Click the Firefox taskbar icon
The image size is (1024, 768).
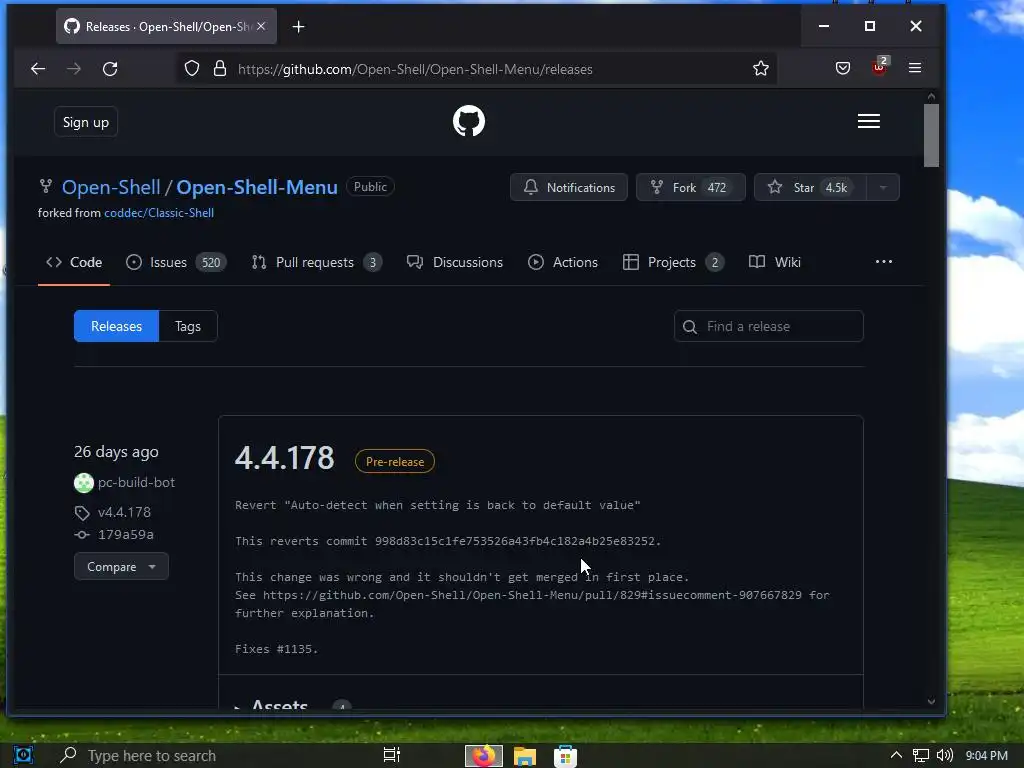484,756
